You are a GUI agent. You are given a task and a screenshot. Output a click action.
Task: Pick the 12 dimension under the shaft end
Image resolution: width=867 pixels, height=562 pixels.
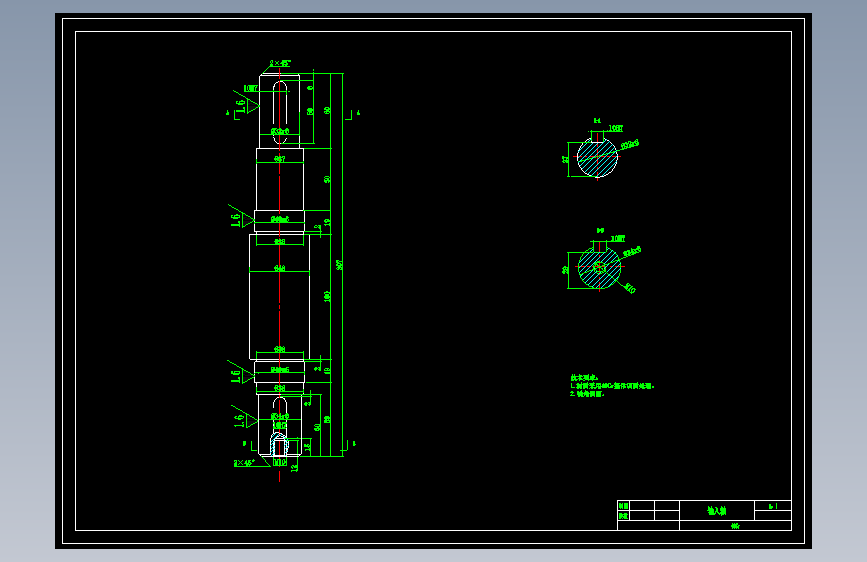294,467
